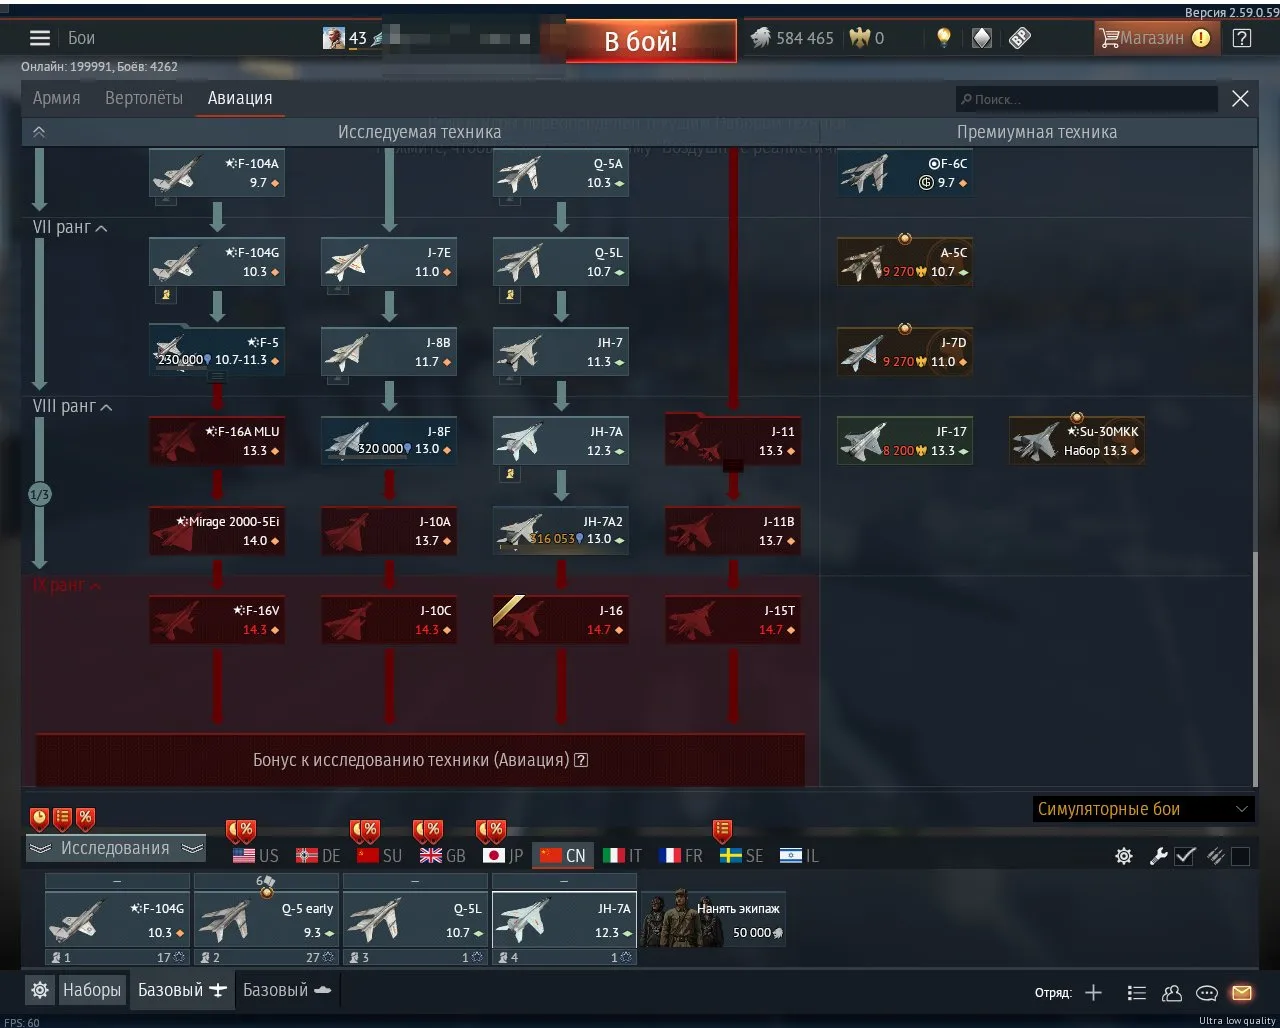Toggle the auto-repair checkbox beside the wrench

tap(1185, 856)
